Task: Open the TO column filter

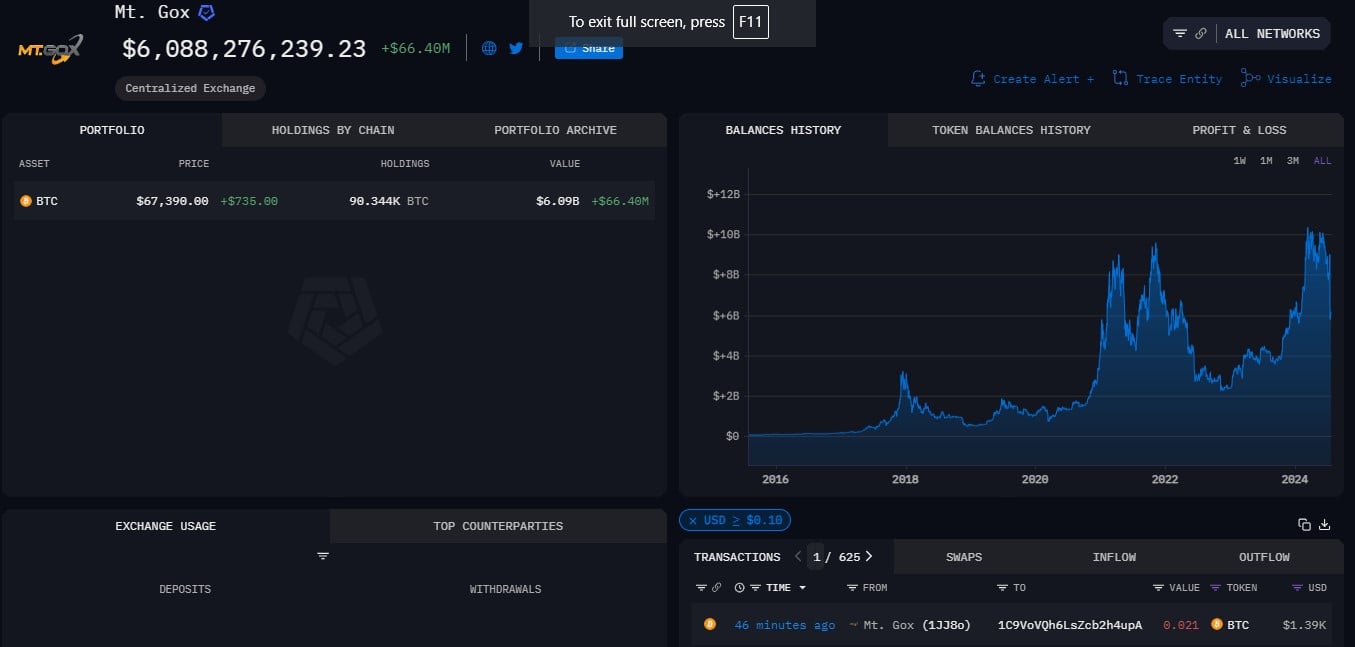Action: tap(1002, 588)
